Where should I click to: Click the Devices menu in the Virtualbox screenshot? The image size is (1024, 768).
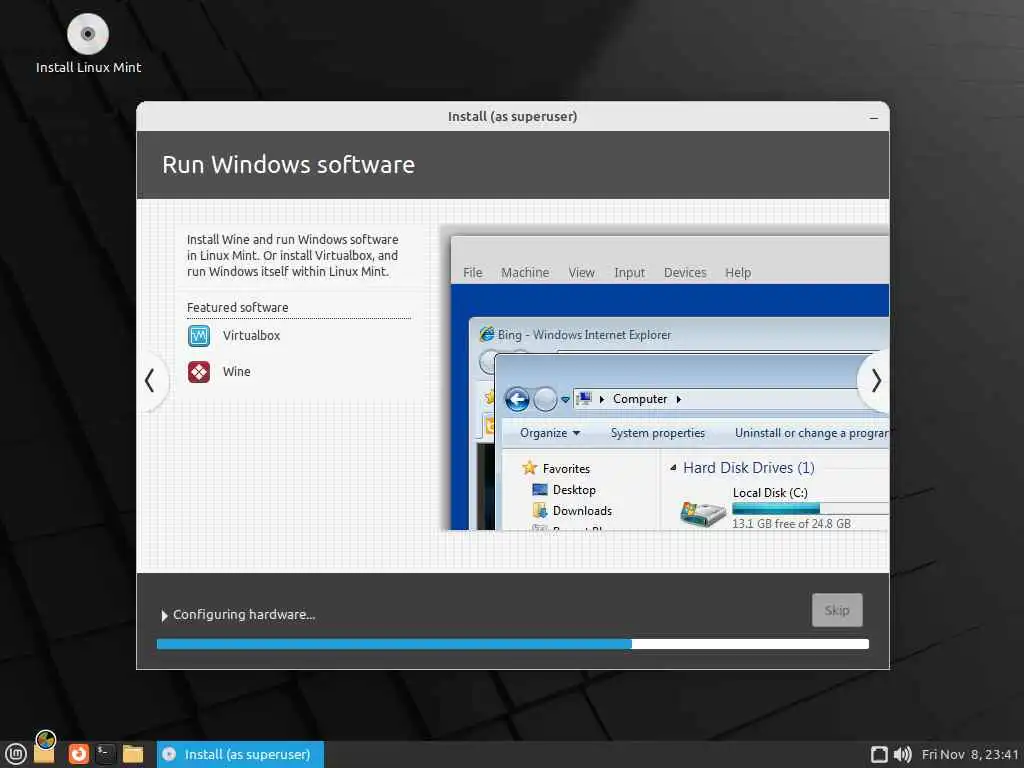[685, 272]
